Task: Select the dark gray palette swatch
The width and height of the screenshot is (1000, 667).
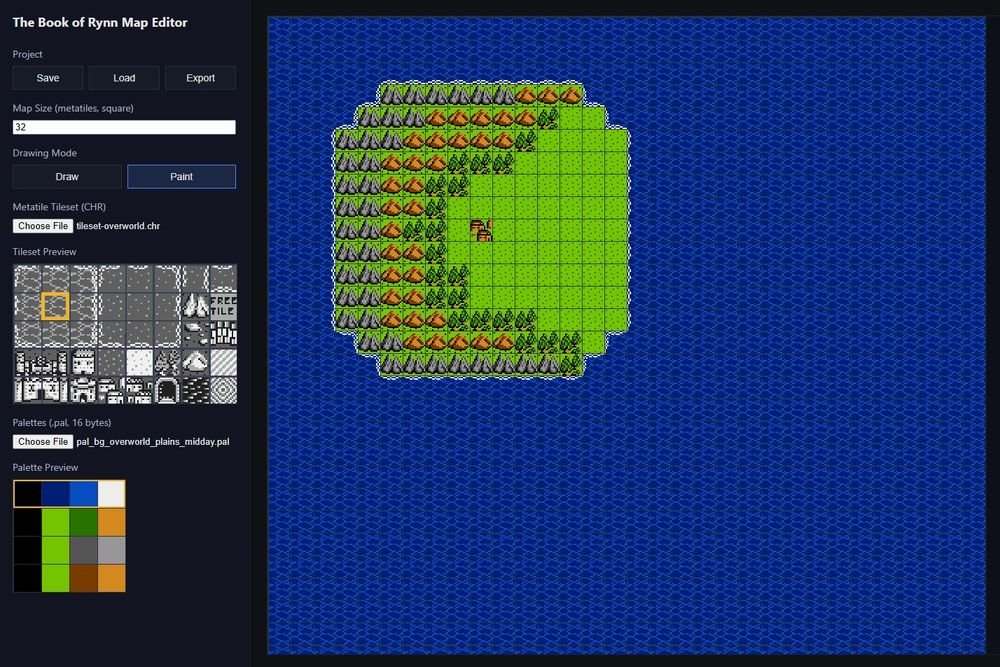Action: pyautogui.click(x=84, y=550)
